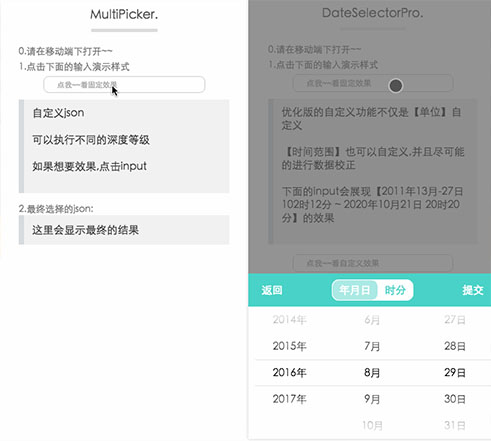Screen dimensions: 491x441
Task: Click the 如果想要效果,点击input text line
Action: coord(89,166)
